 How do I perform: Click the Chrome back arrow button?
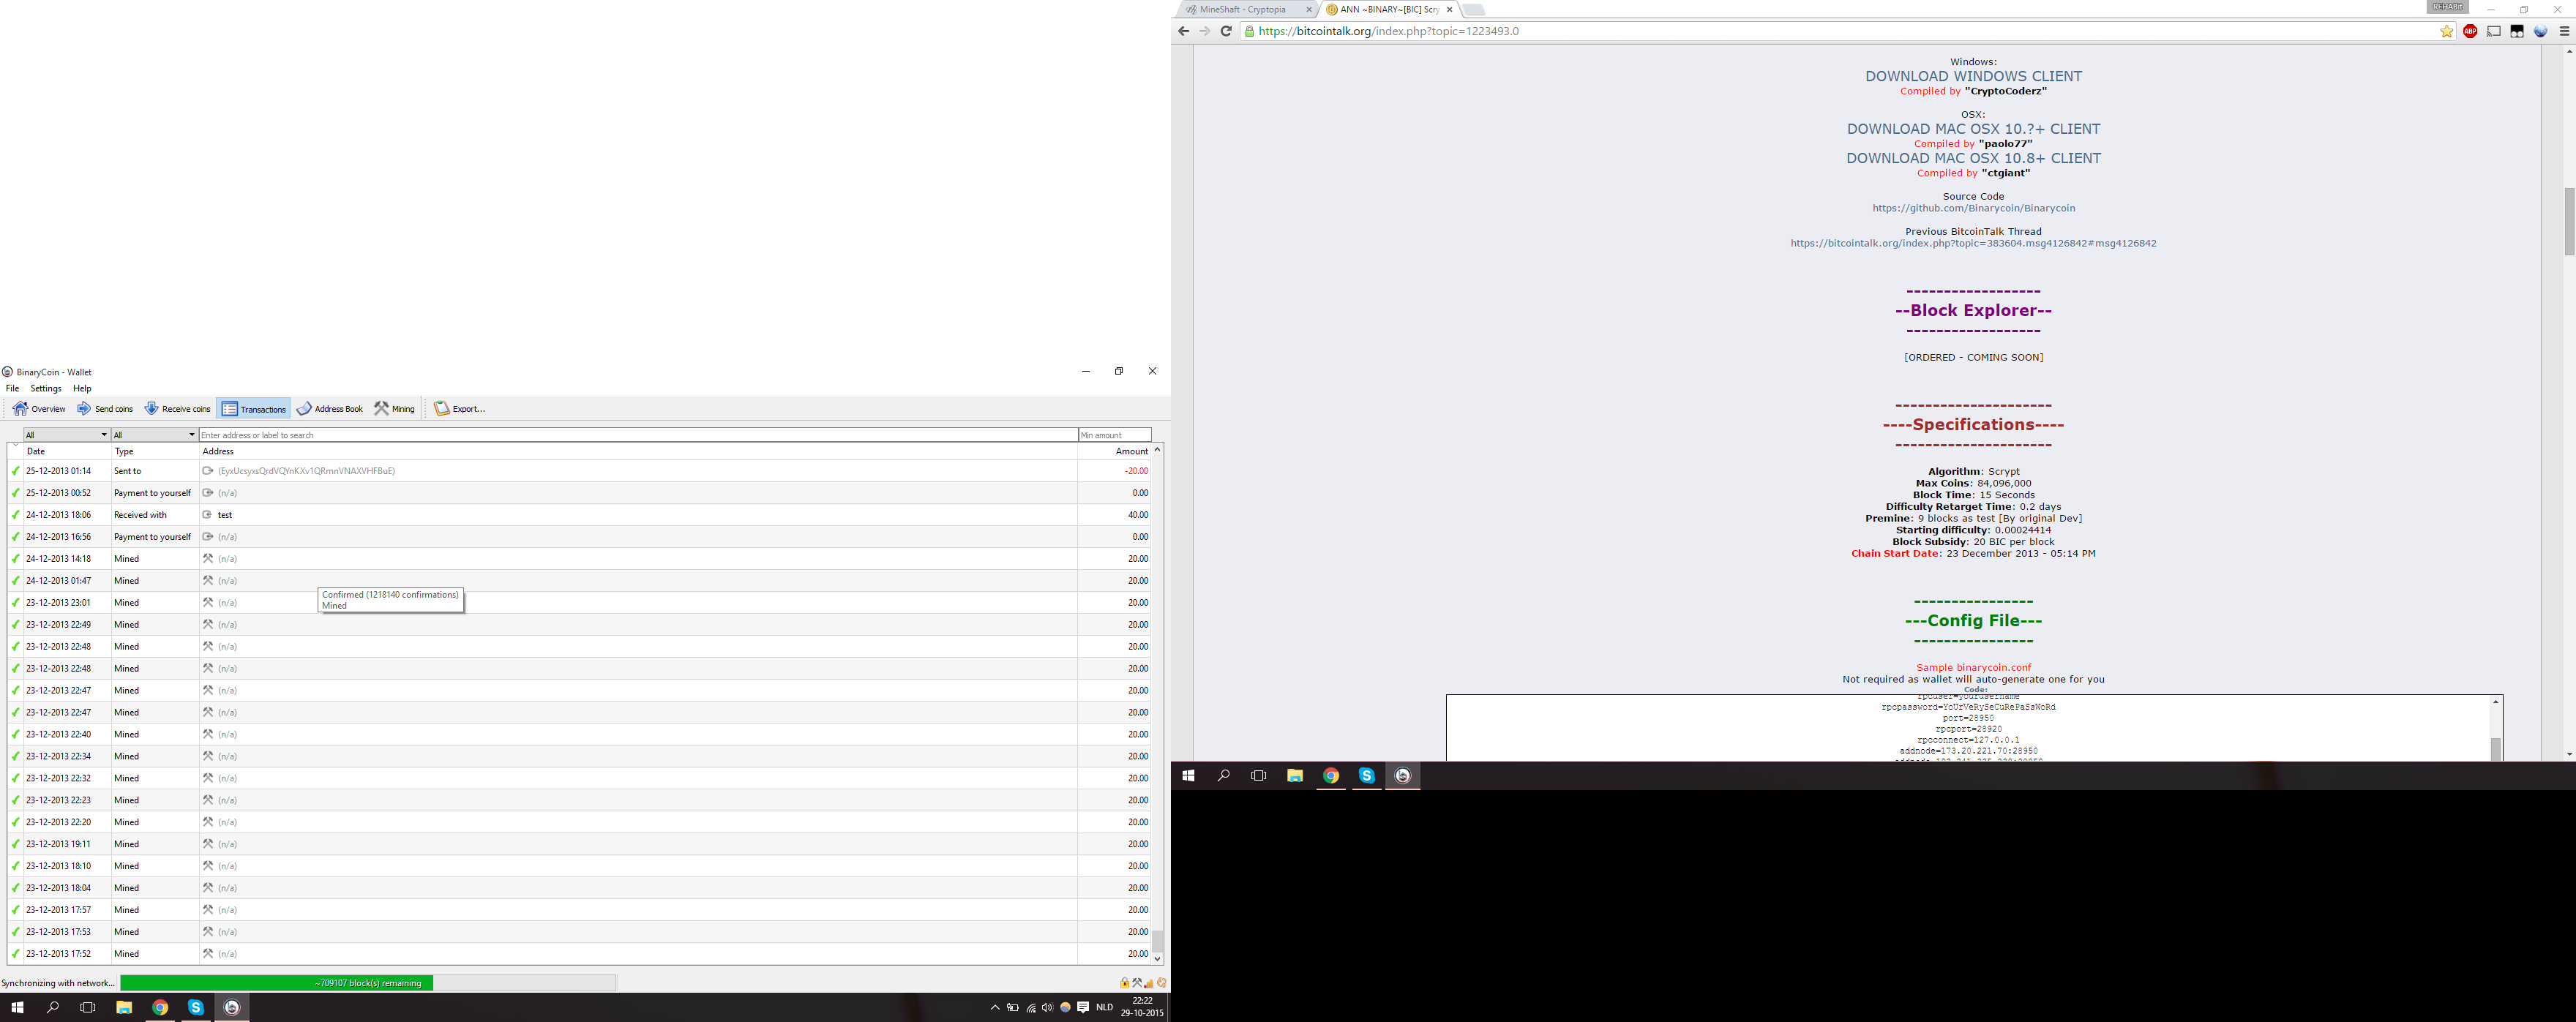[1184, 31]
